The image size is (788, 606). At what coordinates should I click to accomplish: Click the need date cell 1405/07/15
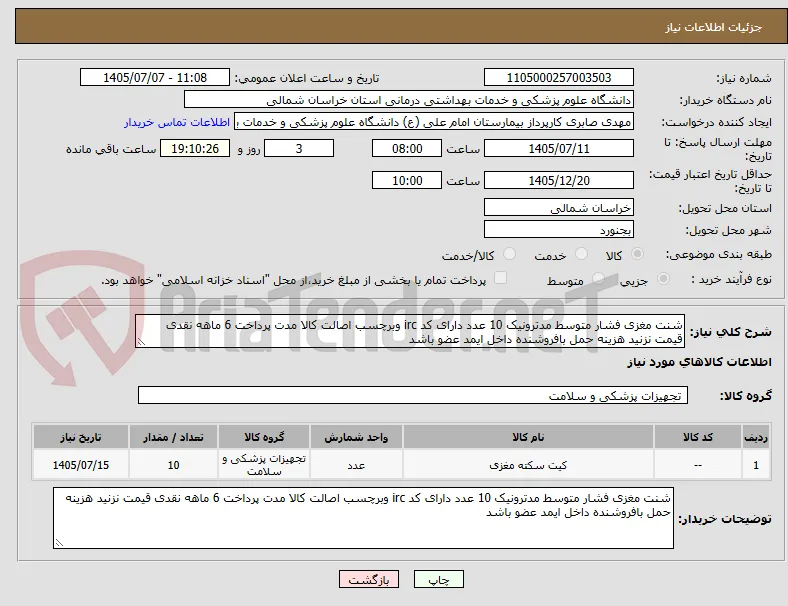click(x=80, y=465)
